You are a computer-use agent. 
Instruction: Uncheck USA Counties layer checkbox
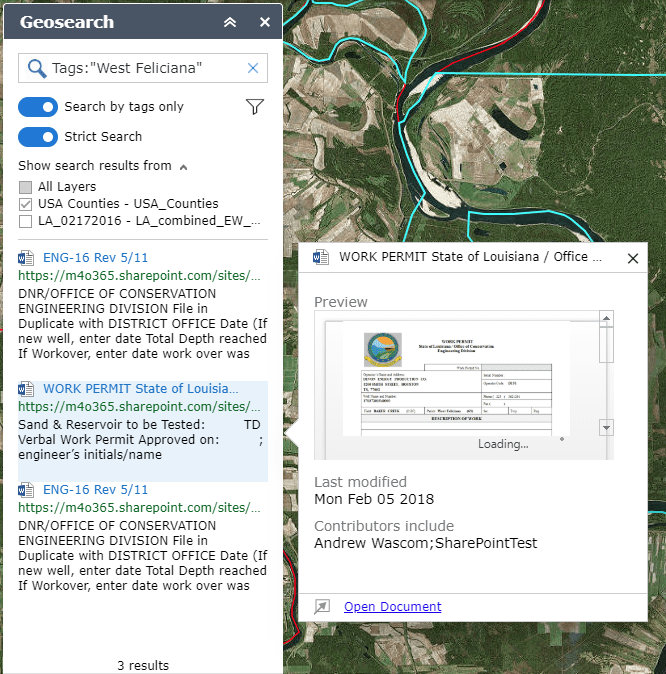coord(25,204)
